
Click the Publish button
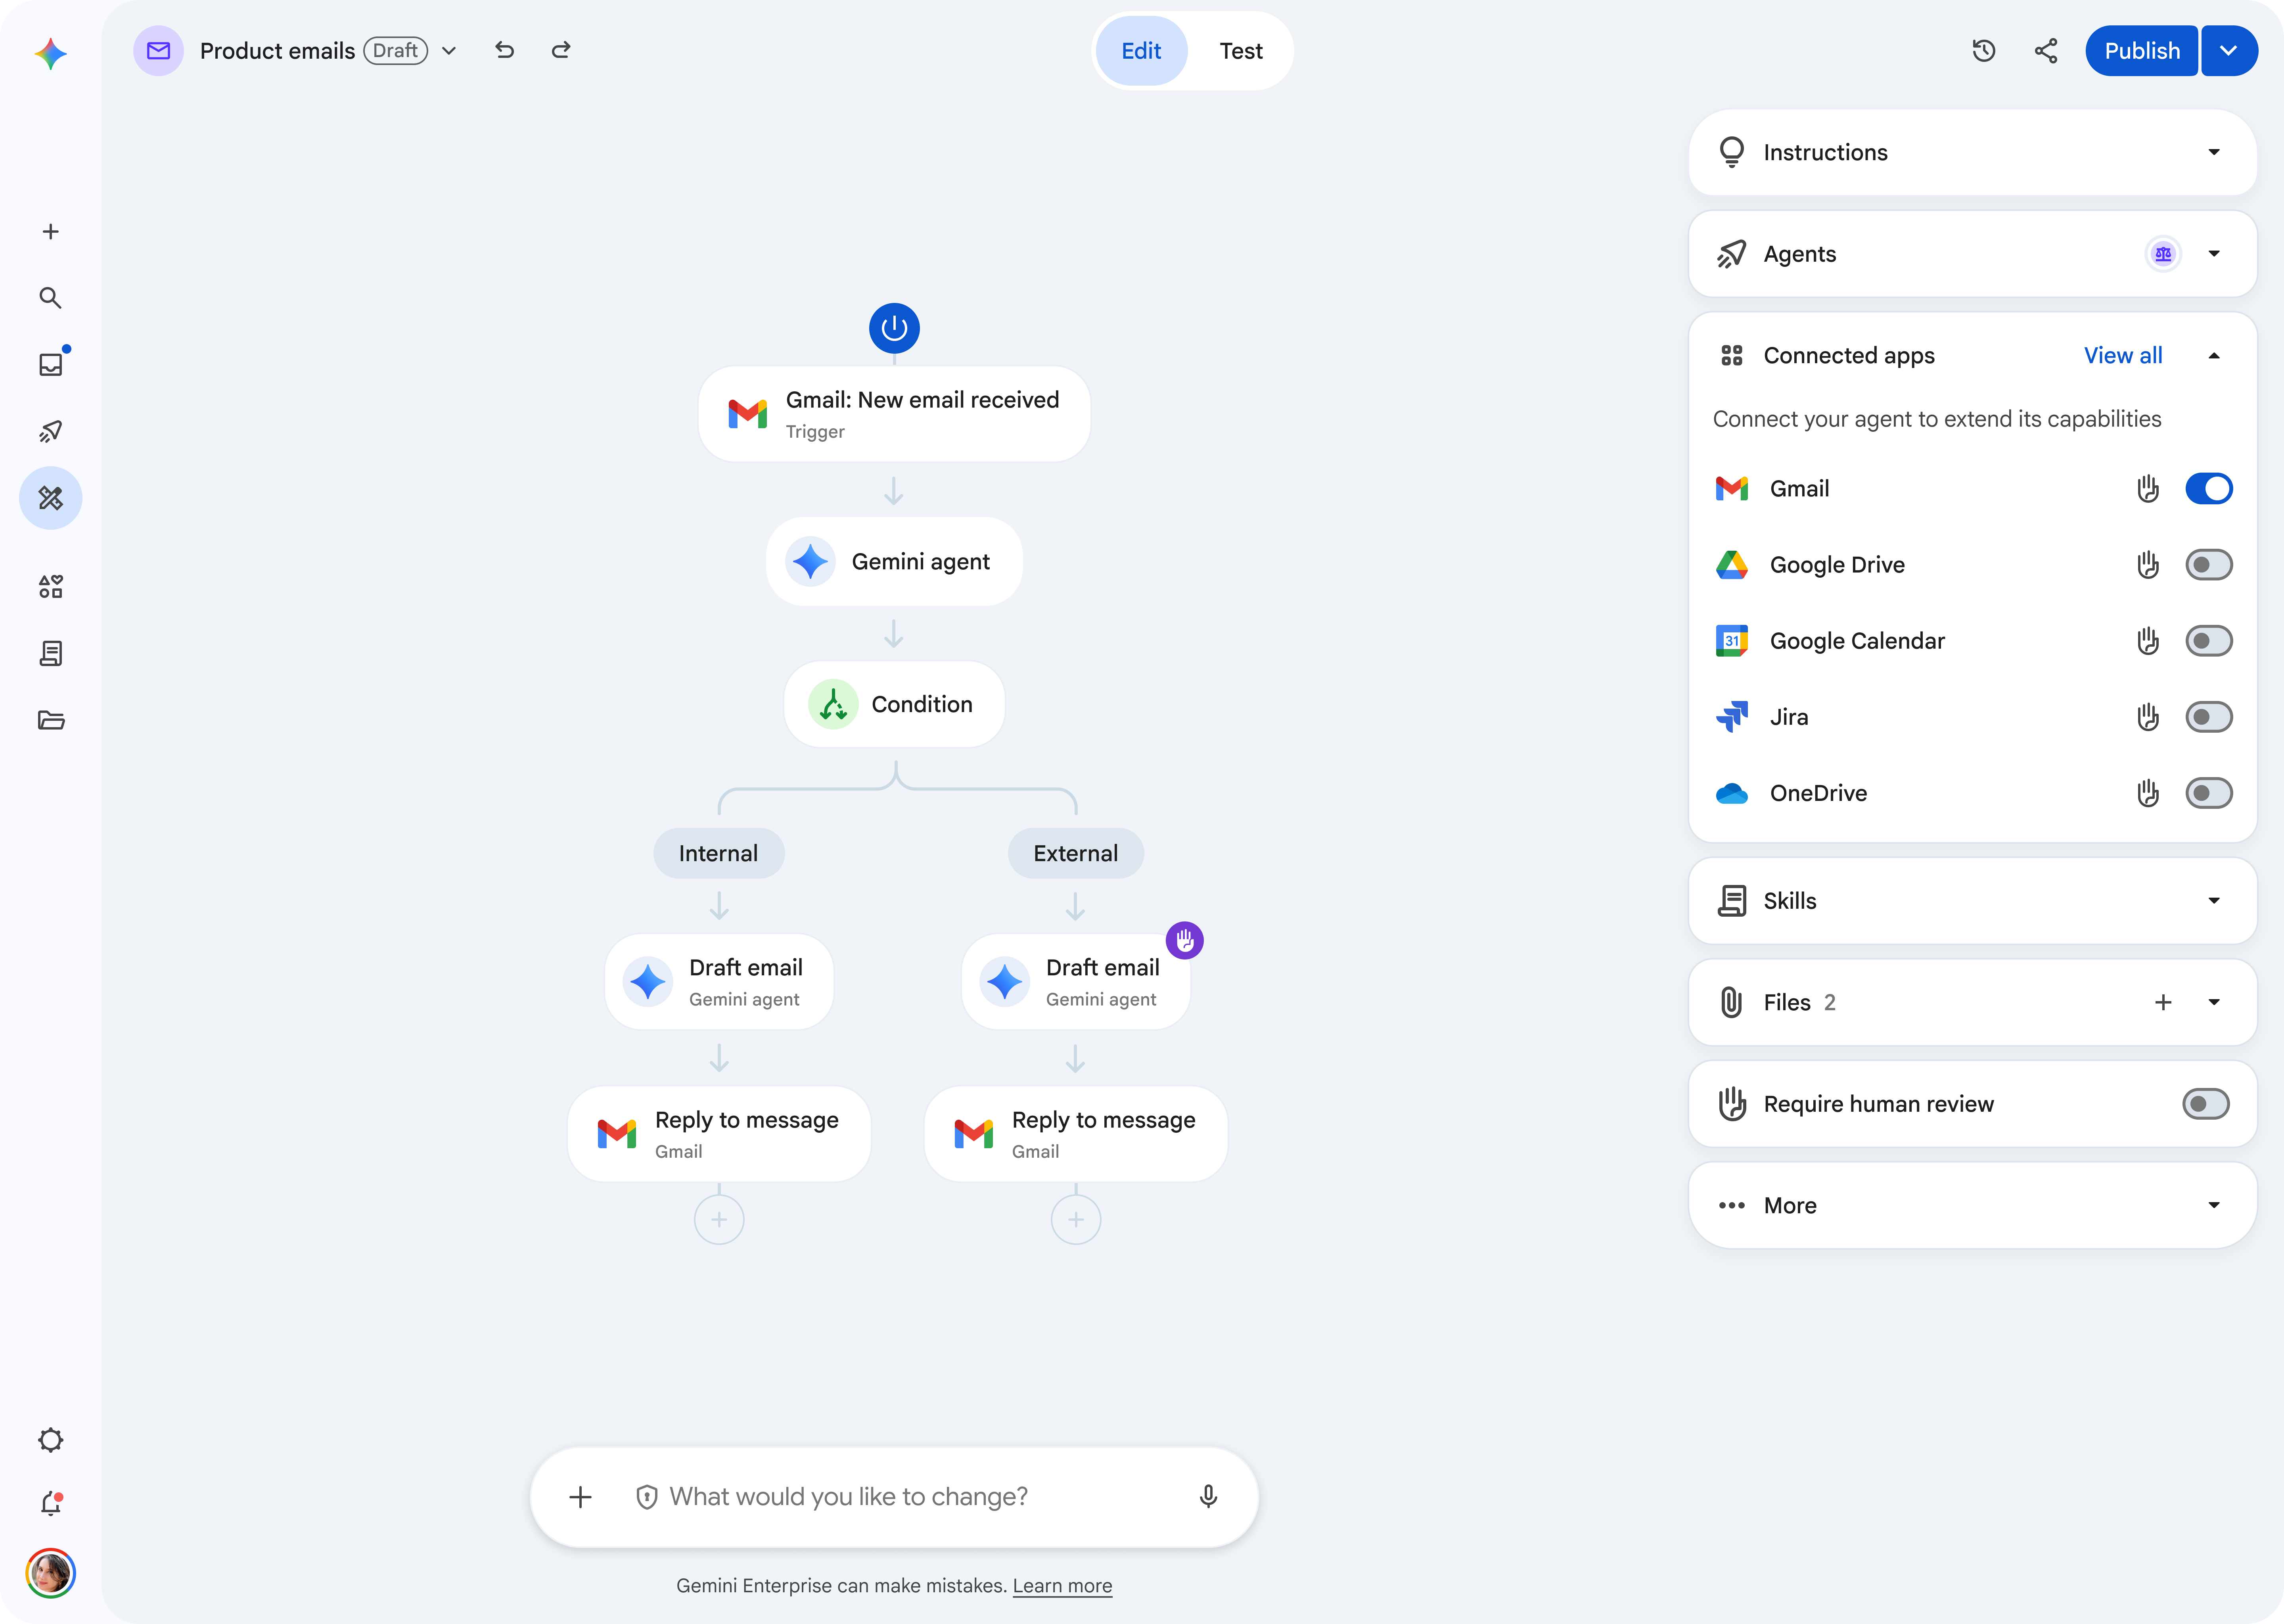2142,51
